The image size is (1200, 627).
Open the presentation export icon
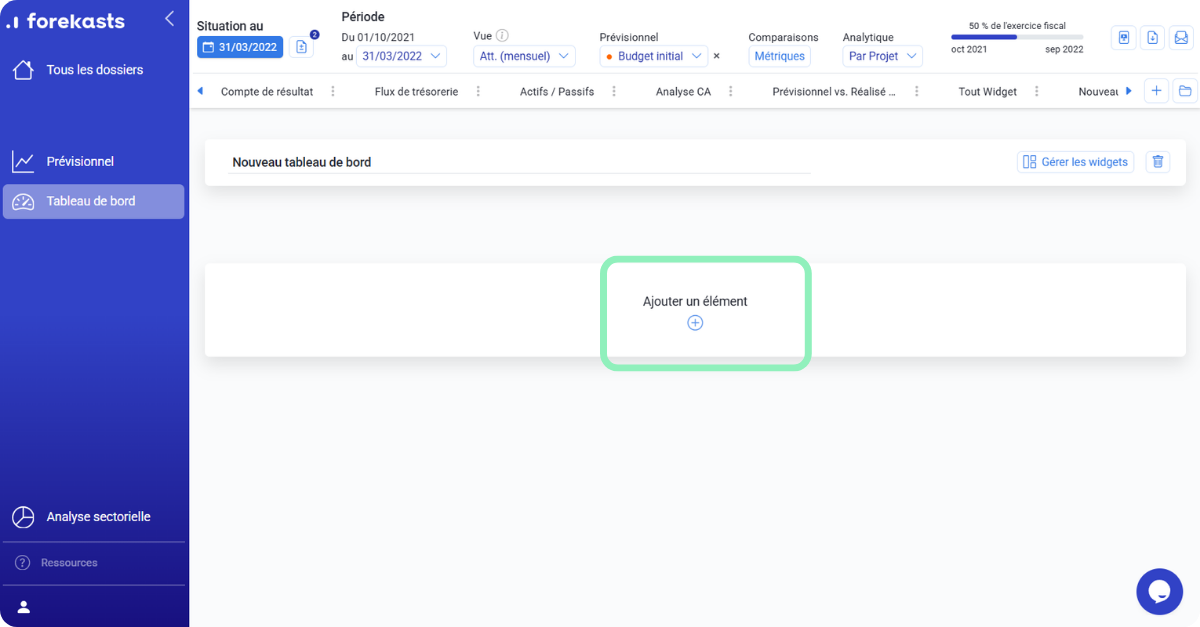1124,37
